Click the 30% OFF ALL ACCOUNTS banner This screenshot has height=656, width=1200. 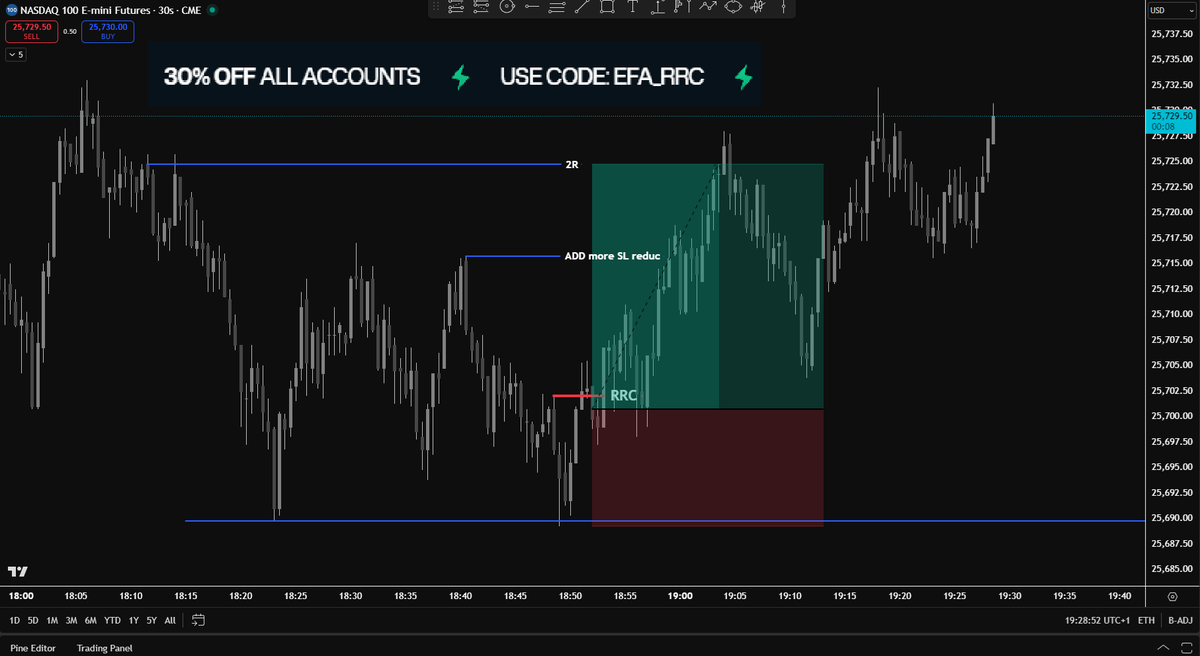tap(455, 76)
